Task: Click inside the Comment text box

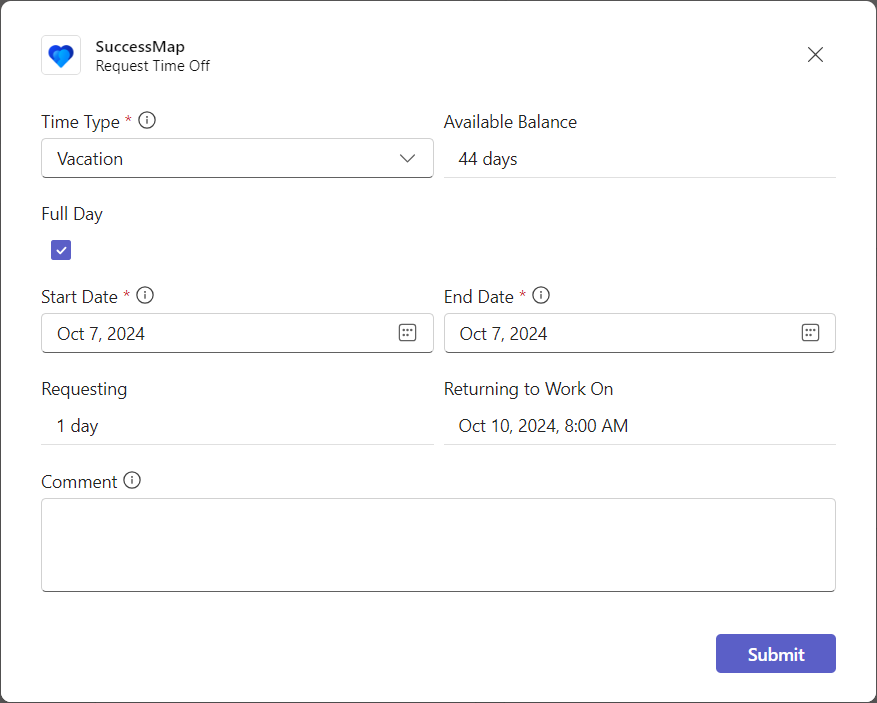Action: click(438, 545)
